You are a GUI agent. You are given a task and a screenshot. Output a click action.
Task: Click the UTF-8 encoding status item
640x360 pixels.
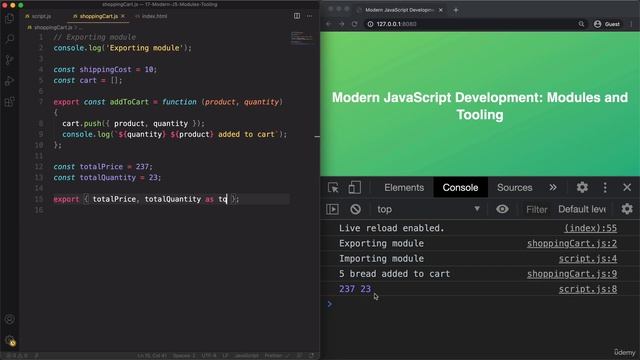[209, 356]
